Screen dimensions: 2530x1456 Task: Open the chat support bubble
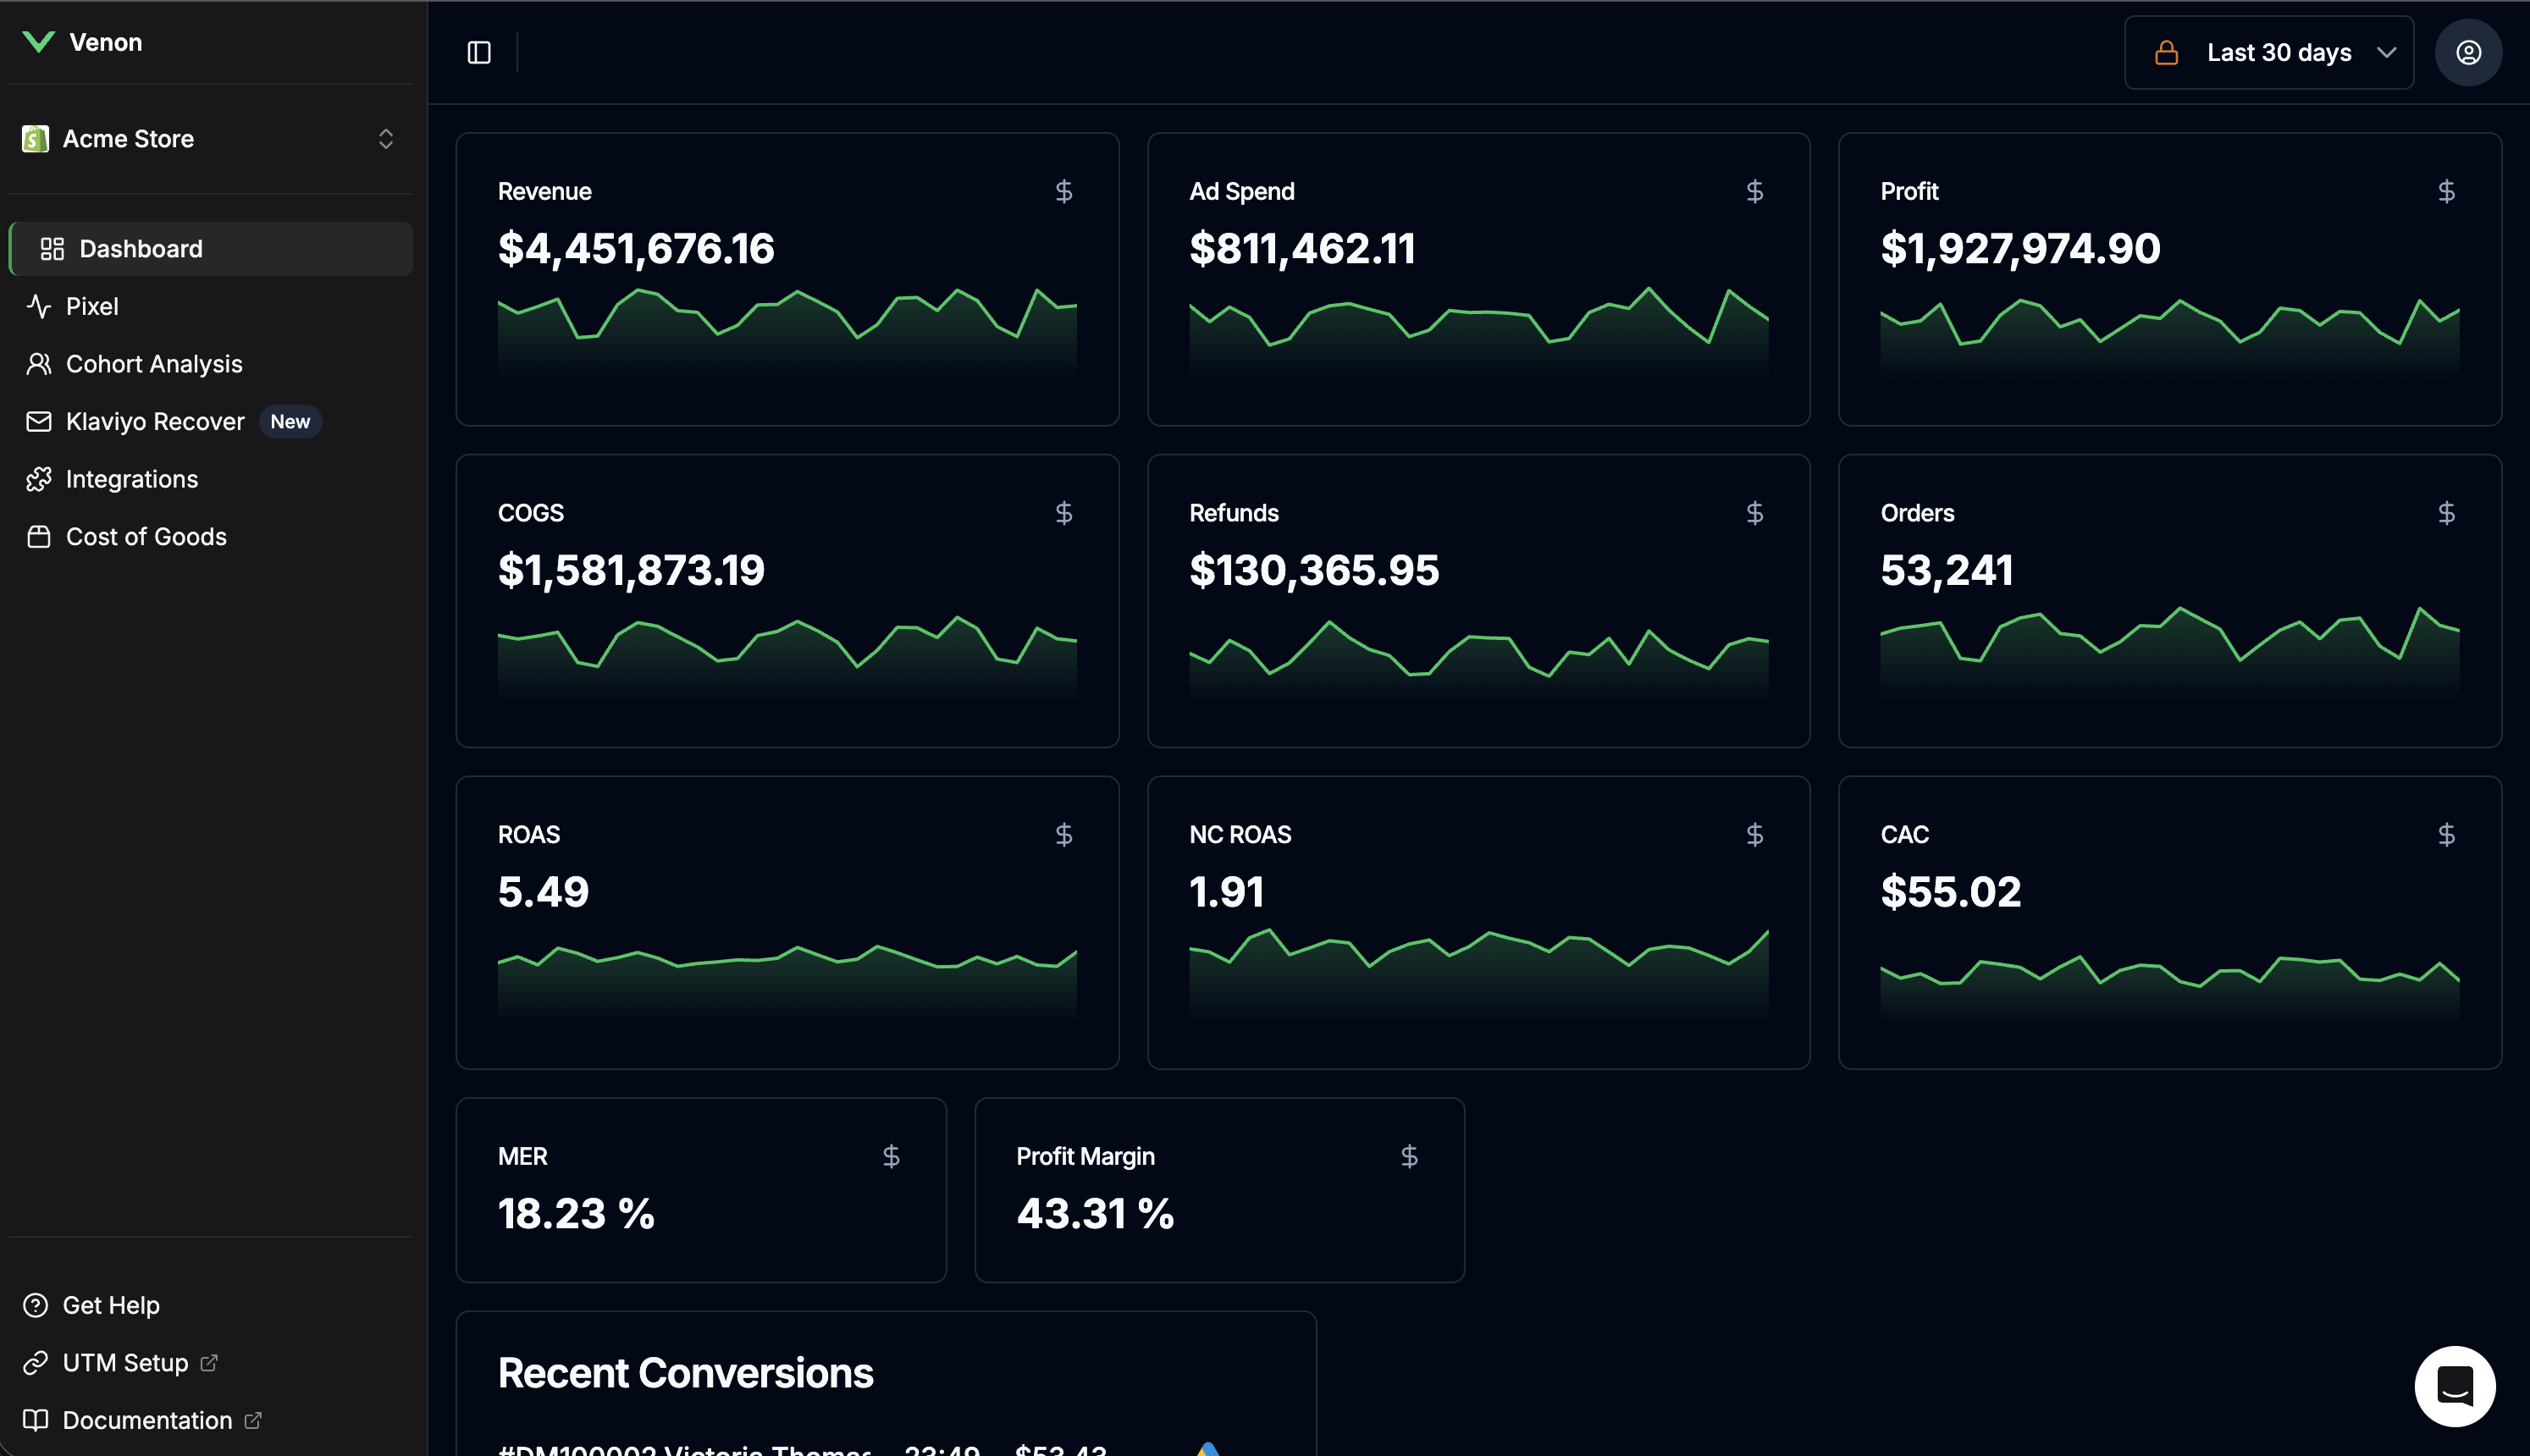[2454, 1386]
